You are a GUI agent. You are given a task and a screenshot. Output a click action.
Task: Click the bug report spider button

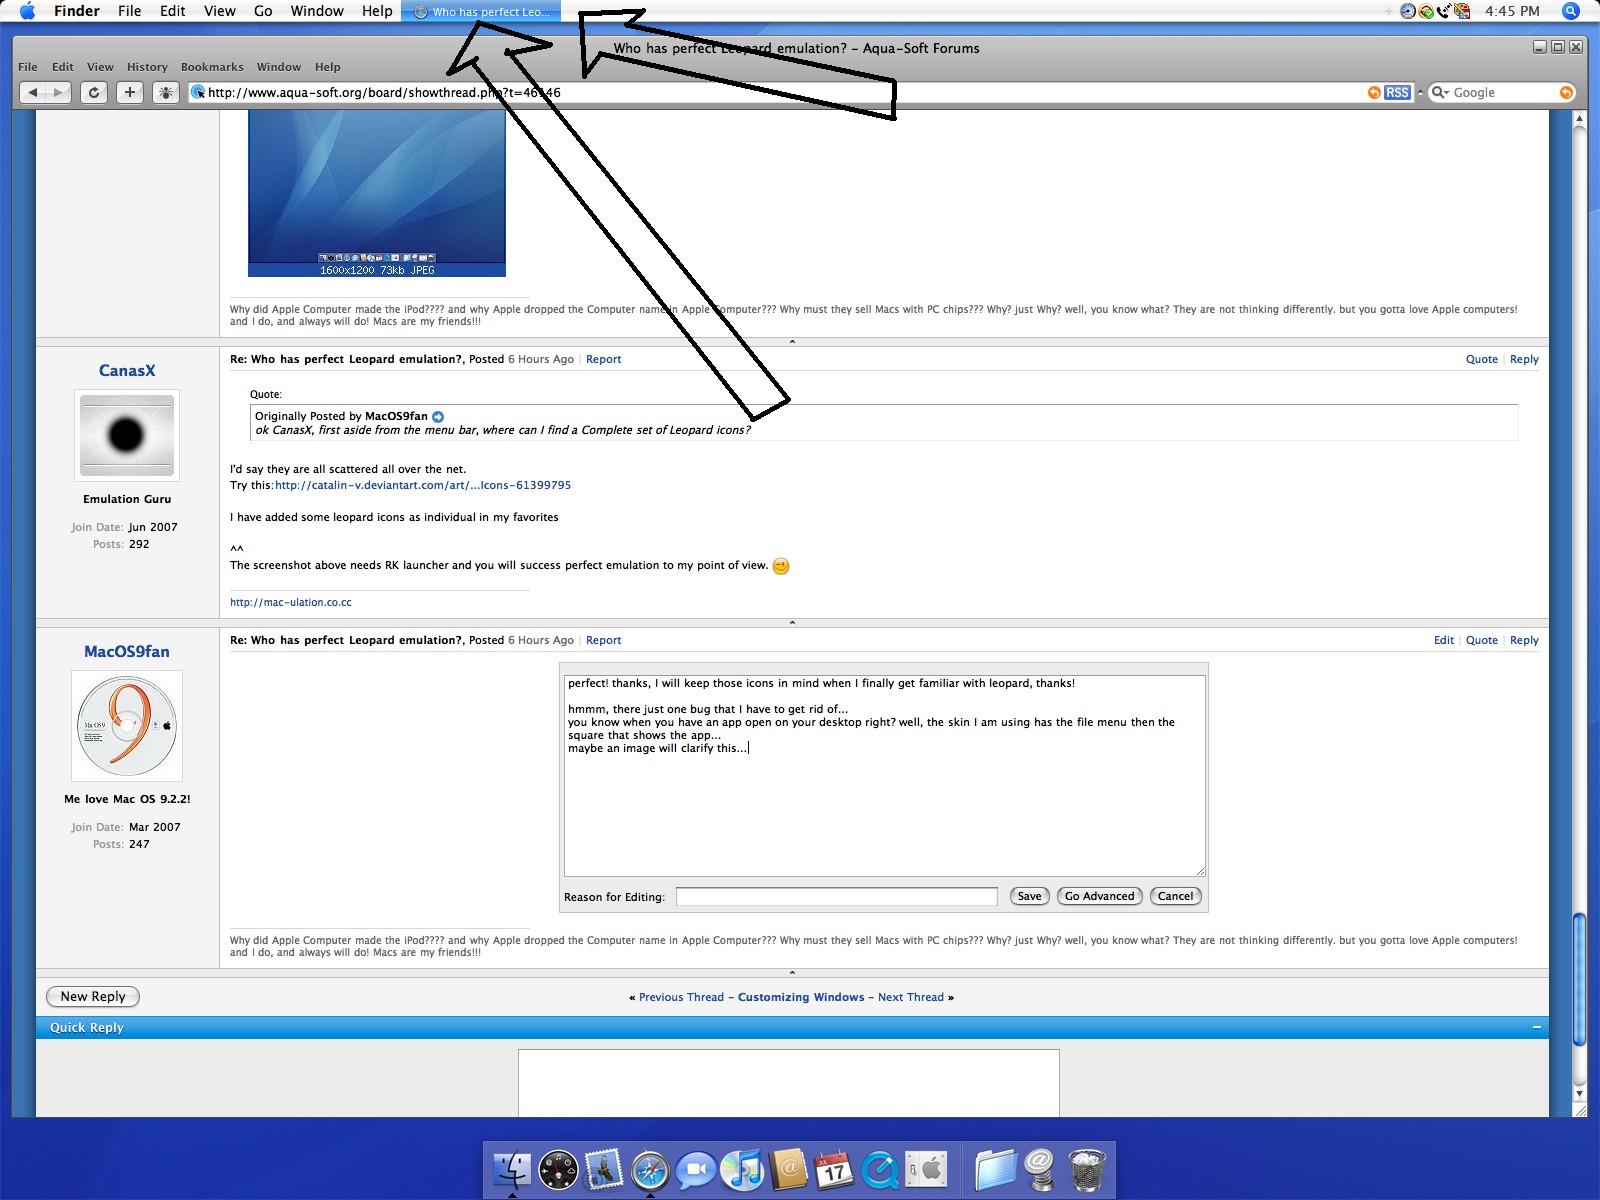tap(166, 92)
